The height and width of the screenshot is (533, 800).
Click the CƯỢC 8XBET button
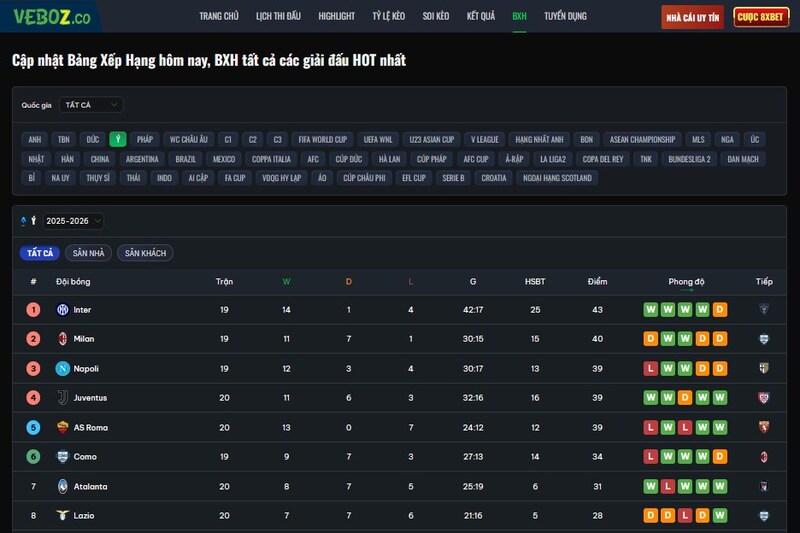(x=761, y=17)
